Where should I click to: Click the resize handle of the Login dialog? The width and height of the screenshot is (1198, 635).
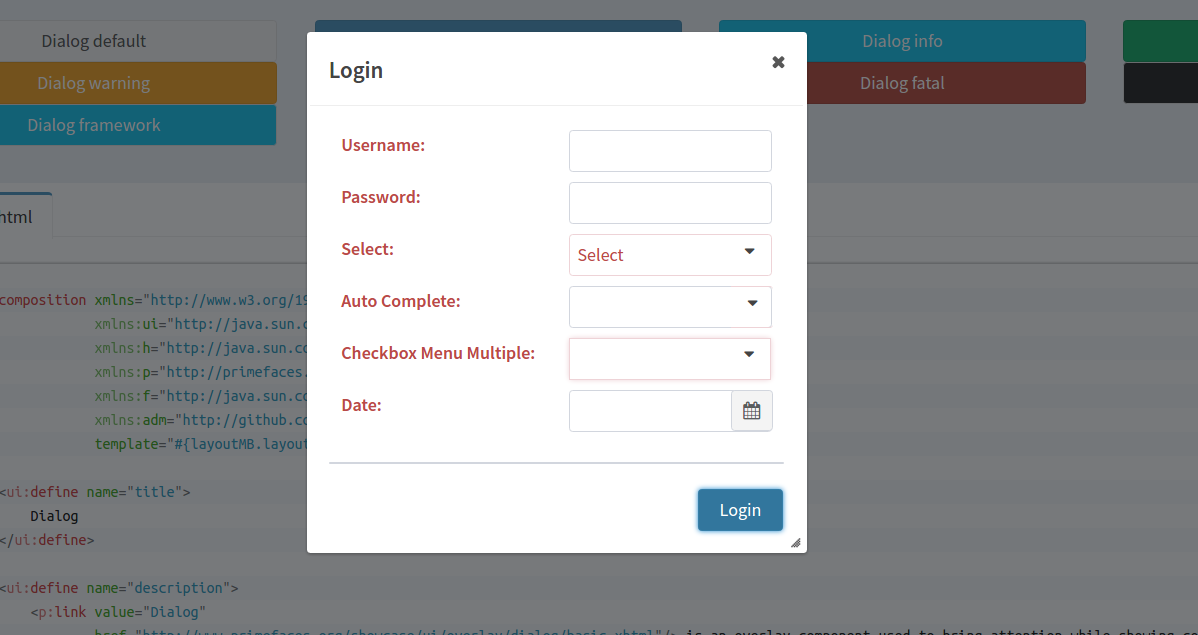point(796,543)
